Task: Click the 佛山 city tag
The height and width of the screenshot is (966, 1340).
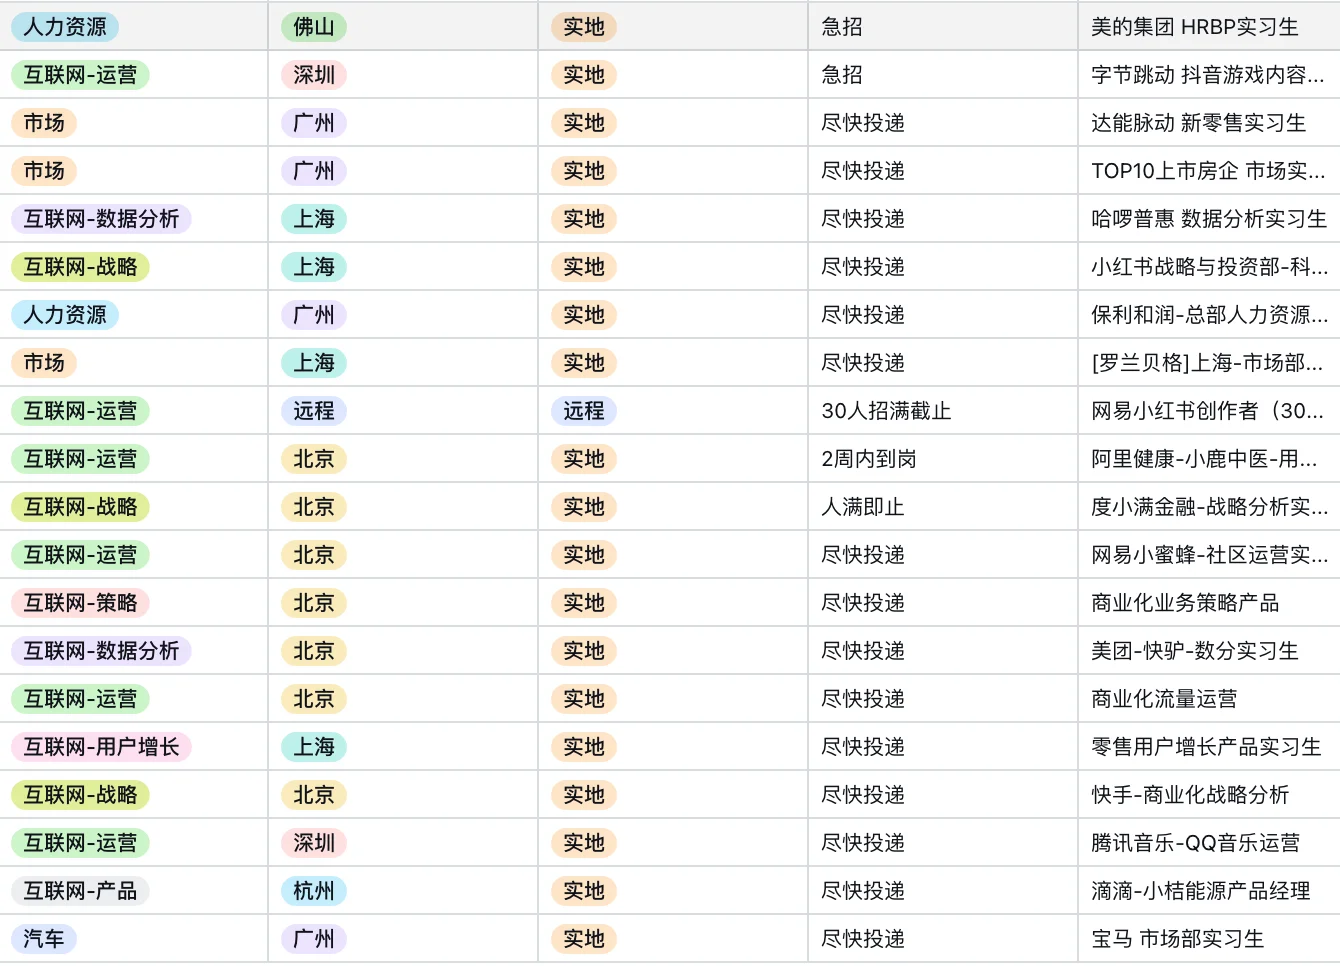Action: point(314,27)
